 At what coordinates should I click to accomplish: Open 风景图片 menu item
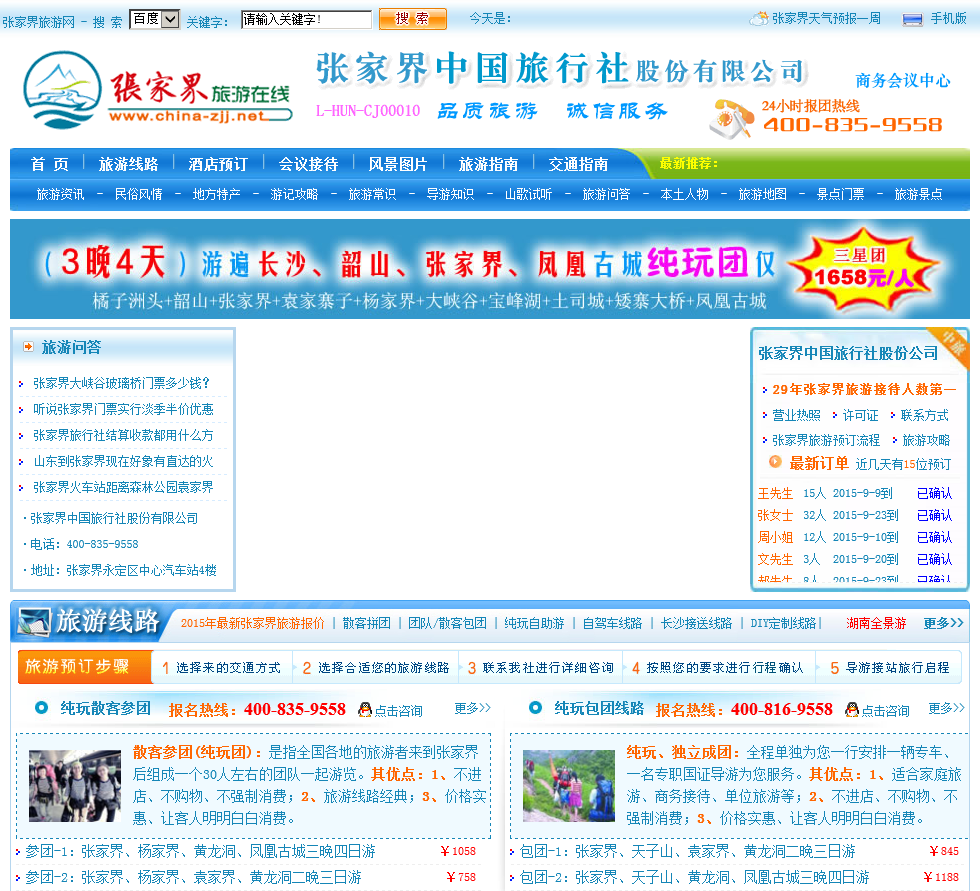tap(398, 164)
